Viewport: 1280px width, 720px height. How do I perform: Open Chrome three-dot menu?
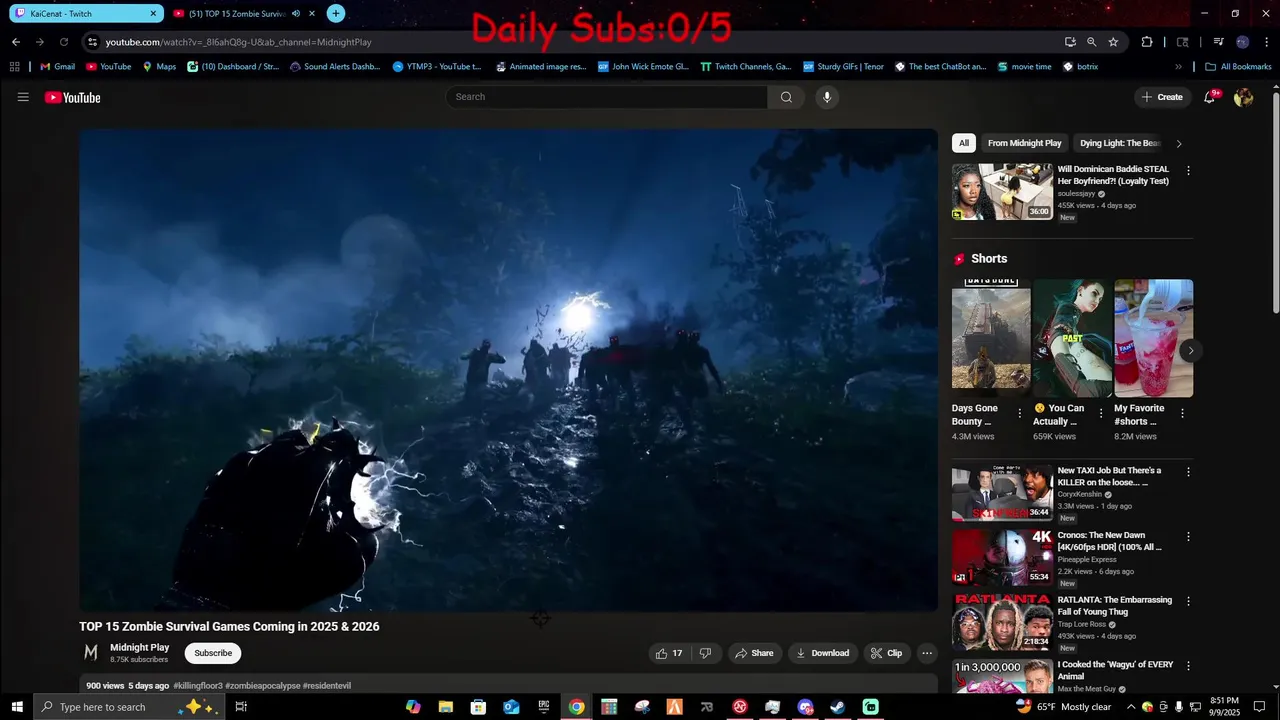[1266, 42]
